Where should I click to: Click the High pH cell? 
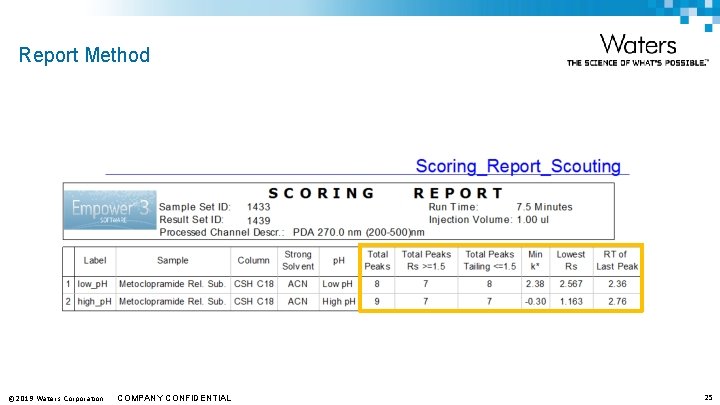click(x=339, y=302)
